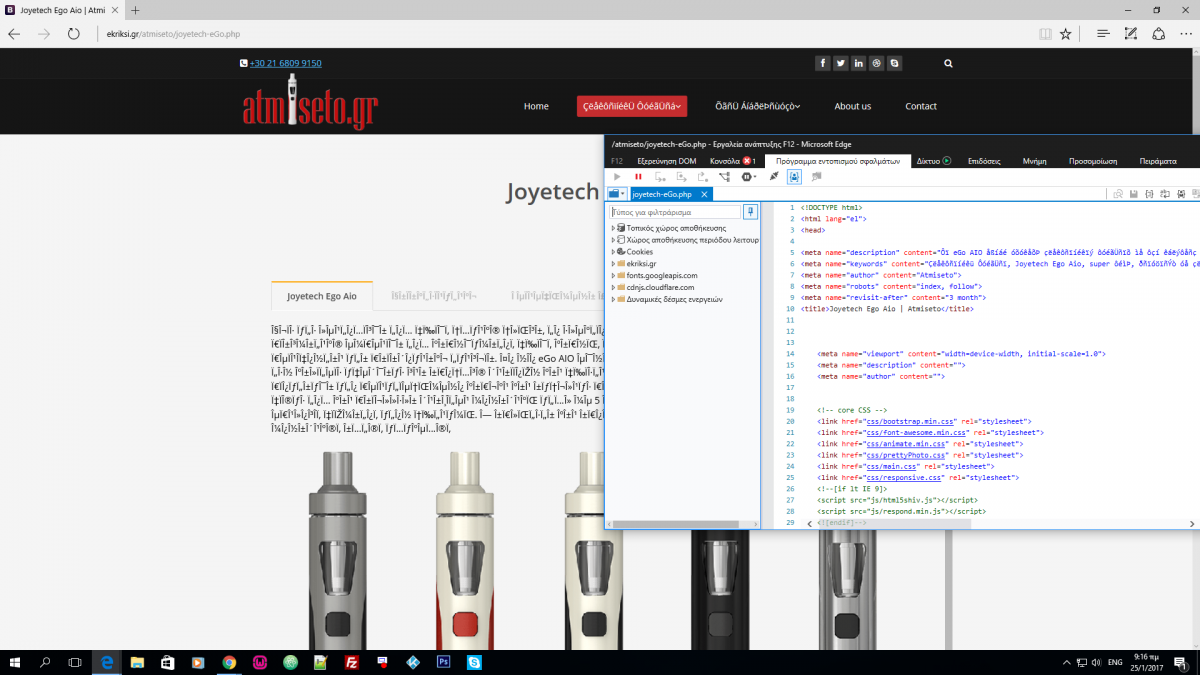Screen dimensions: 1200x675
Task: Expand the Δυναμικές δέσμες ενεργειών folder
Action: tap(613, 299)
